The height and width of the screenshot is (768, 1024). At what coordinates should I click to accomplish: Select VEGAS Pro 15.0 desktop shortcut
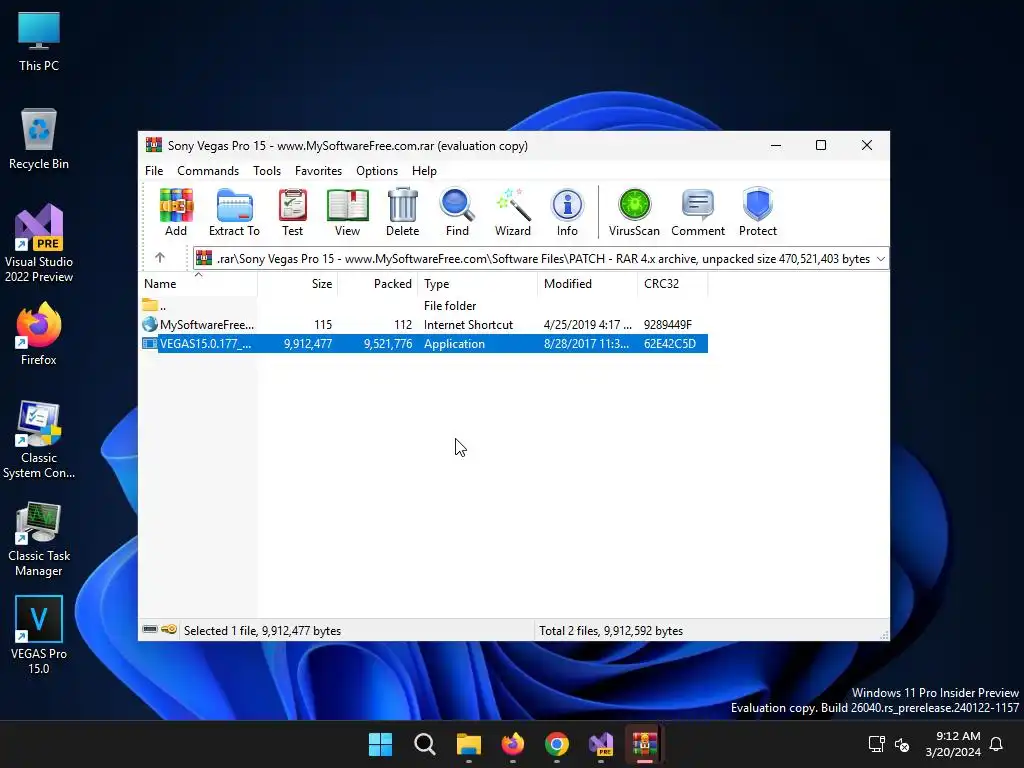39,635
